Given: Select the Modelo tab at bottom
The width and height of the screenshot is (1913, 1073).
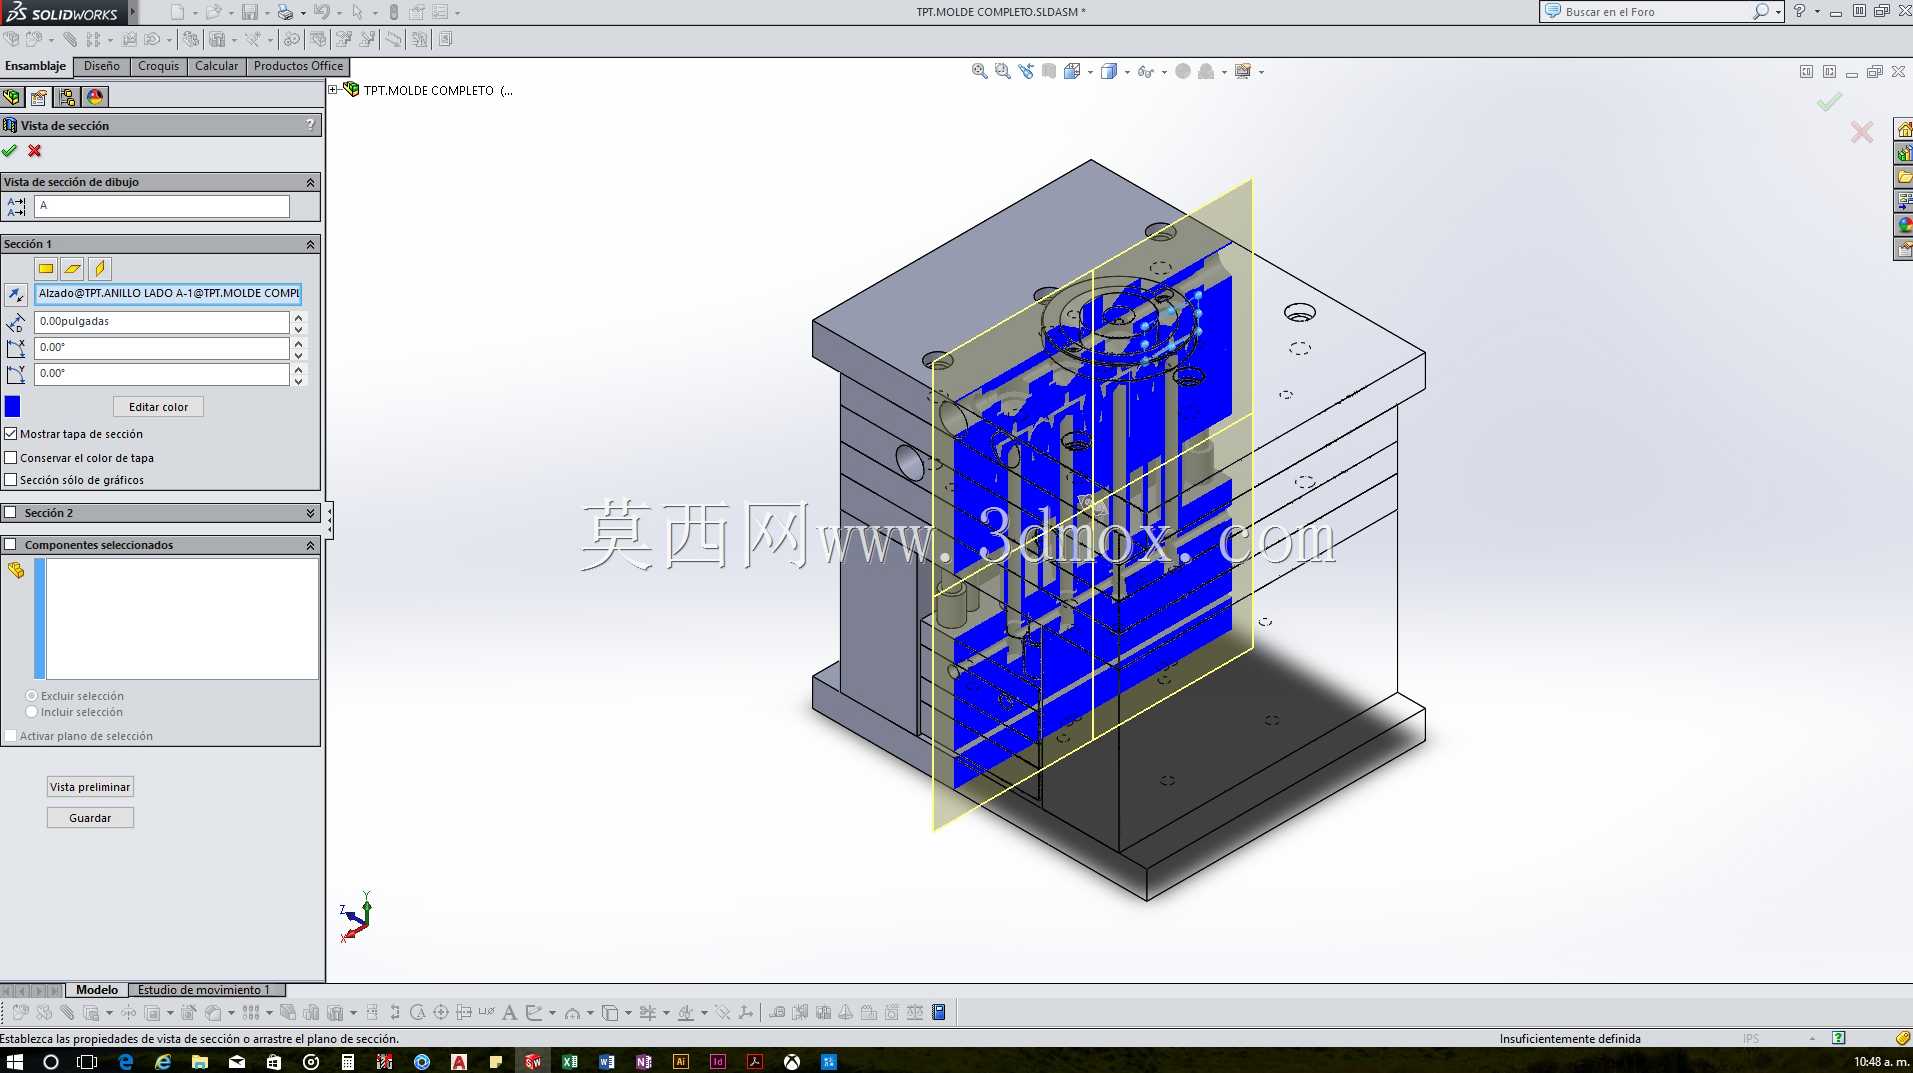Looking at the screenshot, I should 97,990.
